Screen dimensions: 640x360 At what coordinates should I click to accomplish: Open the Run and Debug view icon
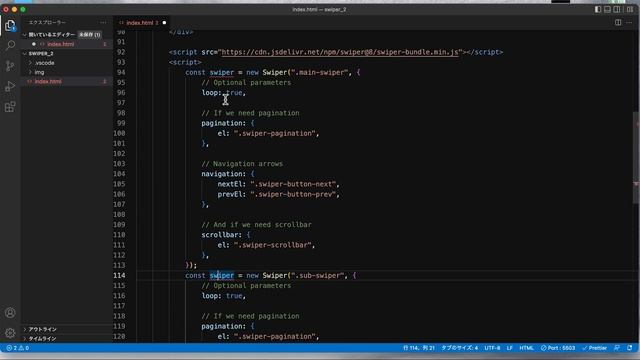(x=10, y=86)
